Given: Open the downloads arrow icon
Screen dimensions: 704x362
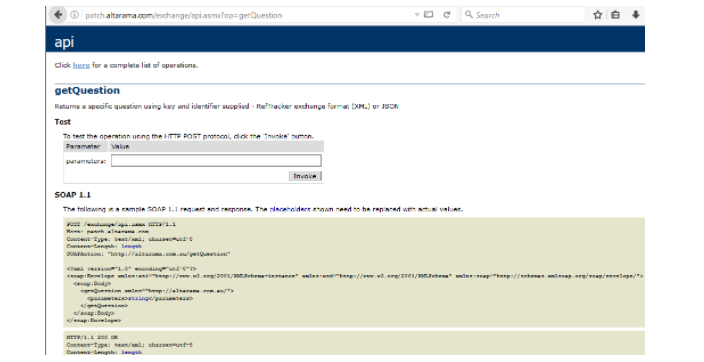Looking at the screenshot, I should tap(635, 15).
